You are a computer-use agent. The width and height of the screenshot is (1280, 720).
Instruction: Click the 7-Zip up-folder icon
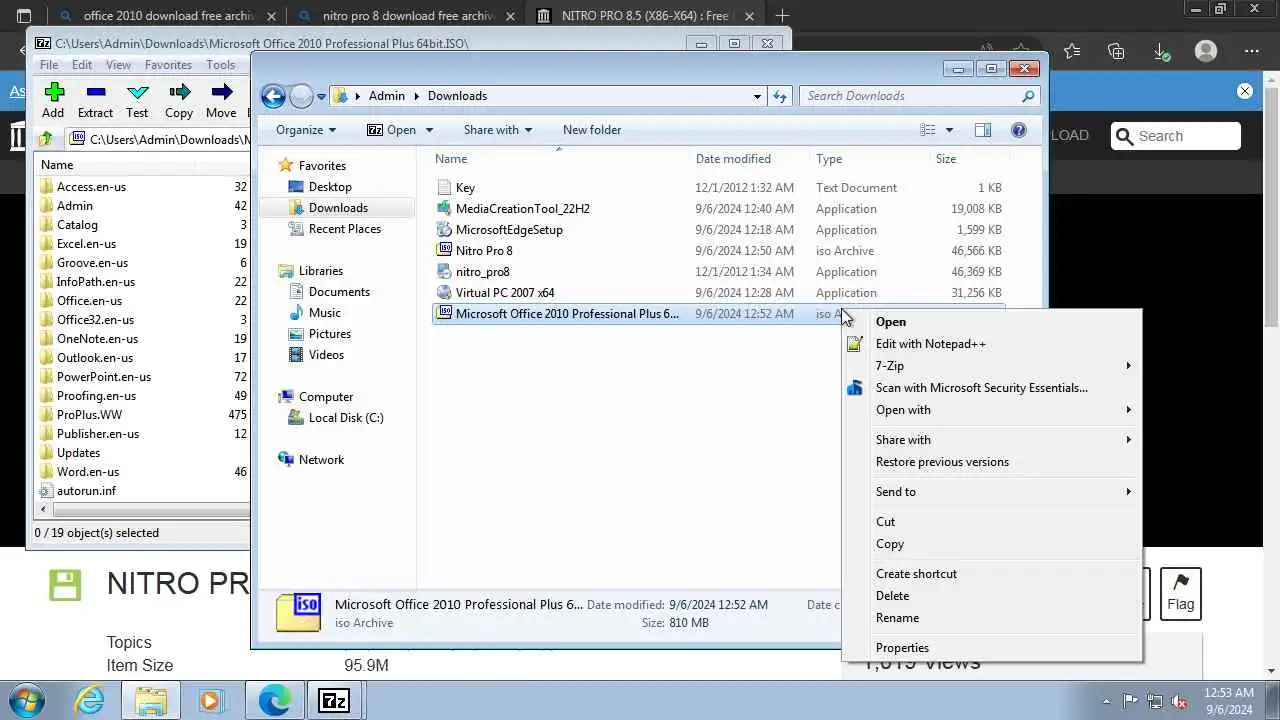pos(46,139)
